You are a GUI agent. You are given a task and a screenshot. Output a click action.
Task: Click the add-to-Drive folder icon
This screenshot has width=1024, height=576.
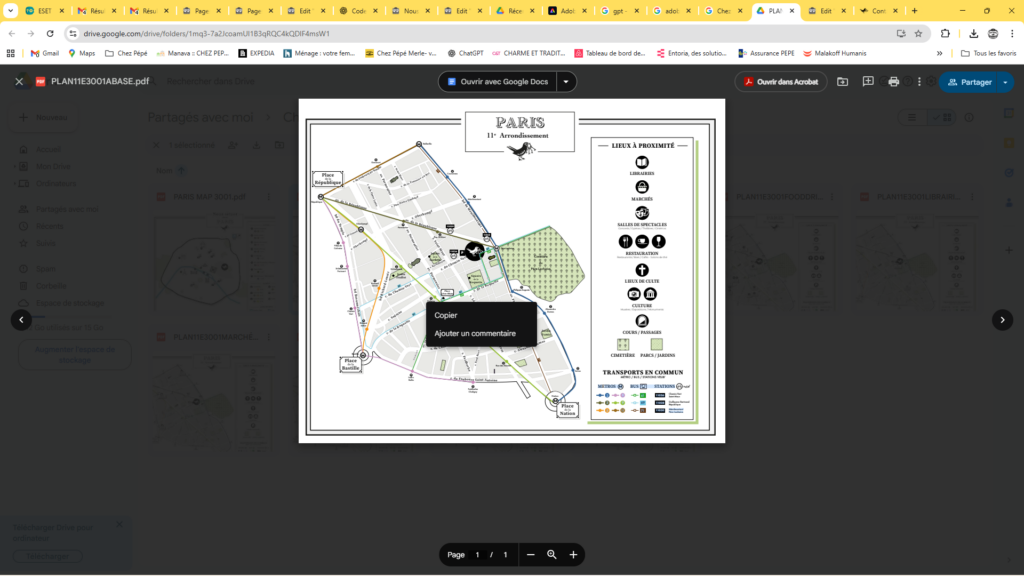(x=843, y=82)
